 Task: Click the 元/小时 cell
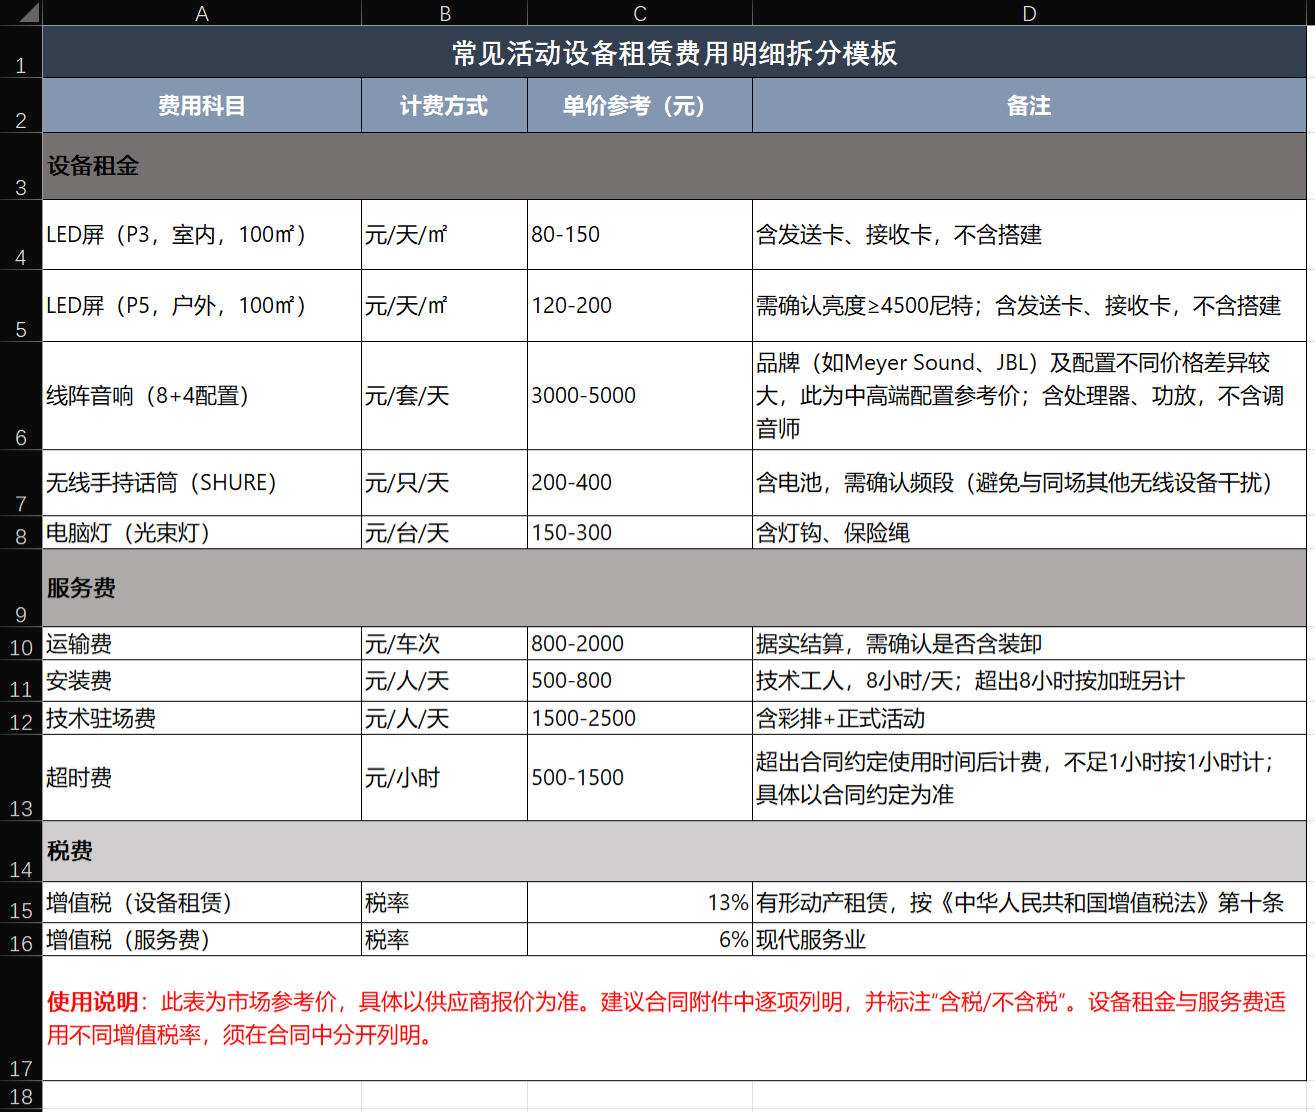(445, 778)
